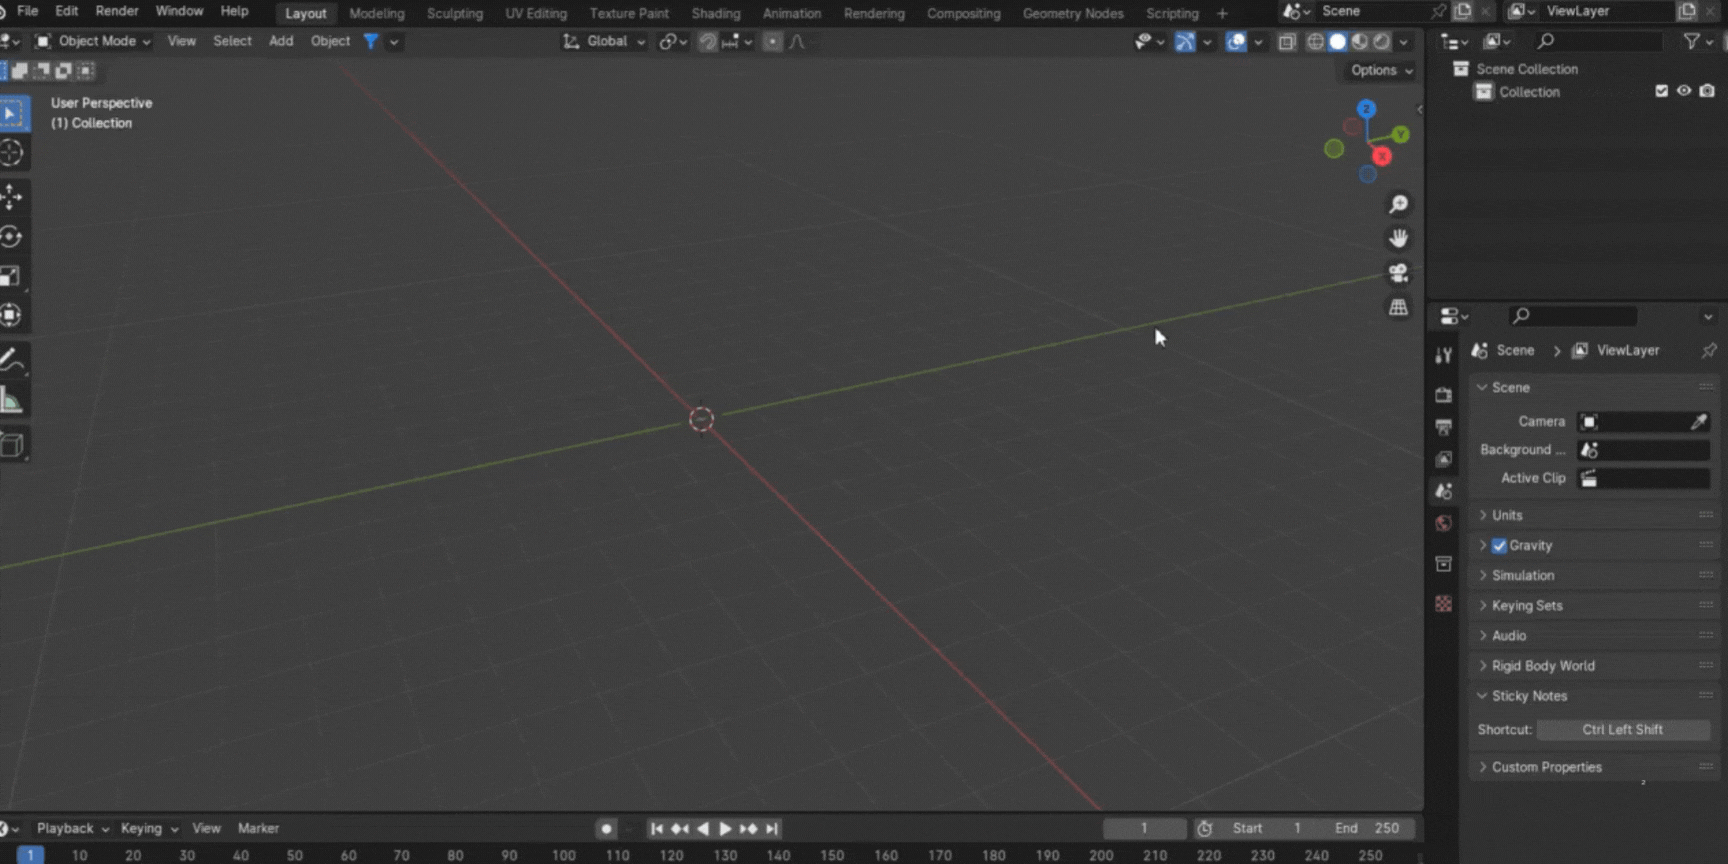Screen dimensions: 1728x864
Task: Switch to orthographic view with grid icon
Action: [1398, 308]
